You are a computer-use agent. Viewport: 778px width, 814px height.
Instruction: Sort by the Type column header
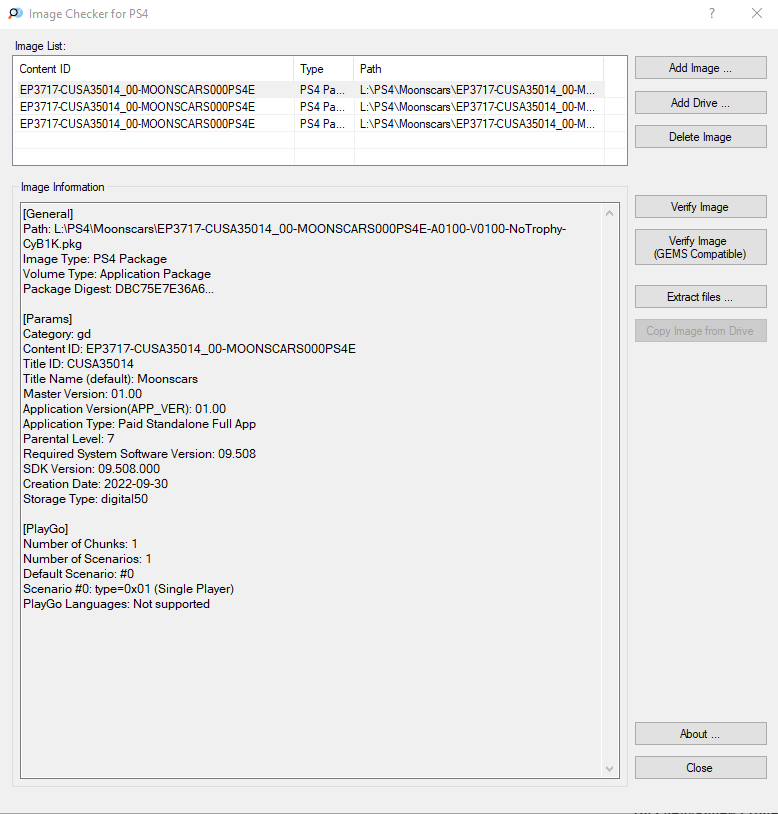click(x=324, y=69)
